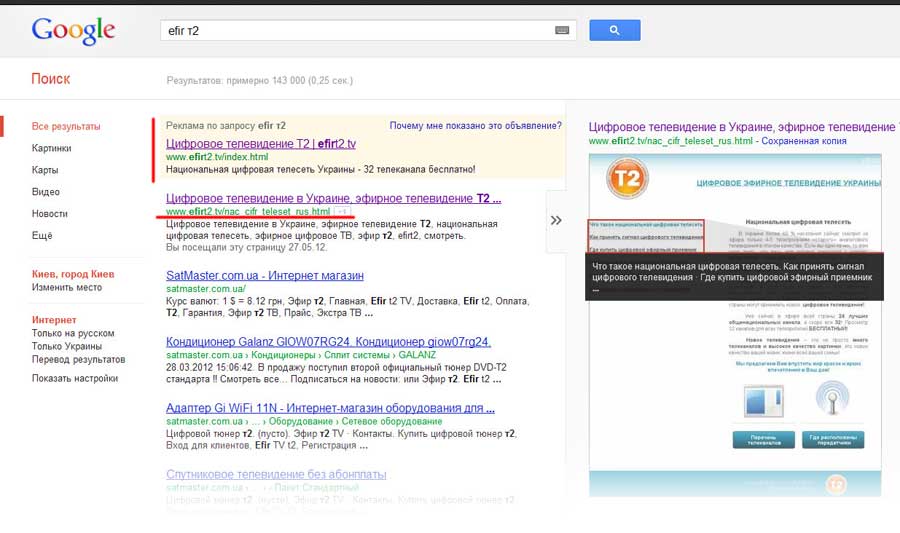Click the +1 button next to efirt2.tv result
The height and width of the screenshot is (533, 900).
coord(342,212)
